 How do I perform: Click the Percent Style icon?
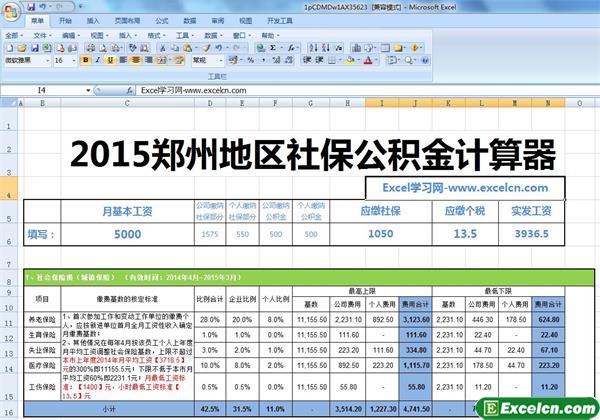251,60
